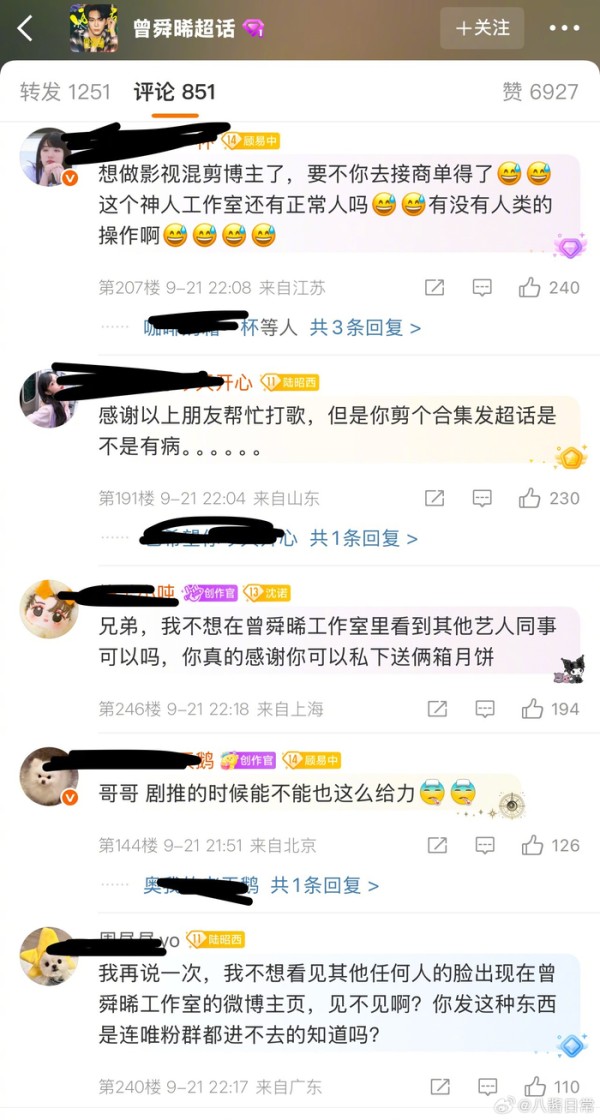Screen dimensions: 600x1120
Task: Open the three-dot more options menu
Action: coord(564,29)
